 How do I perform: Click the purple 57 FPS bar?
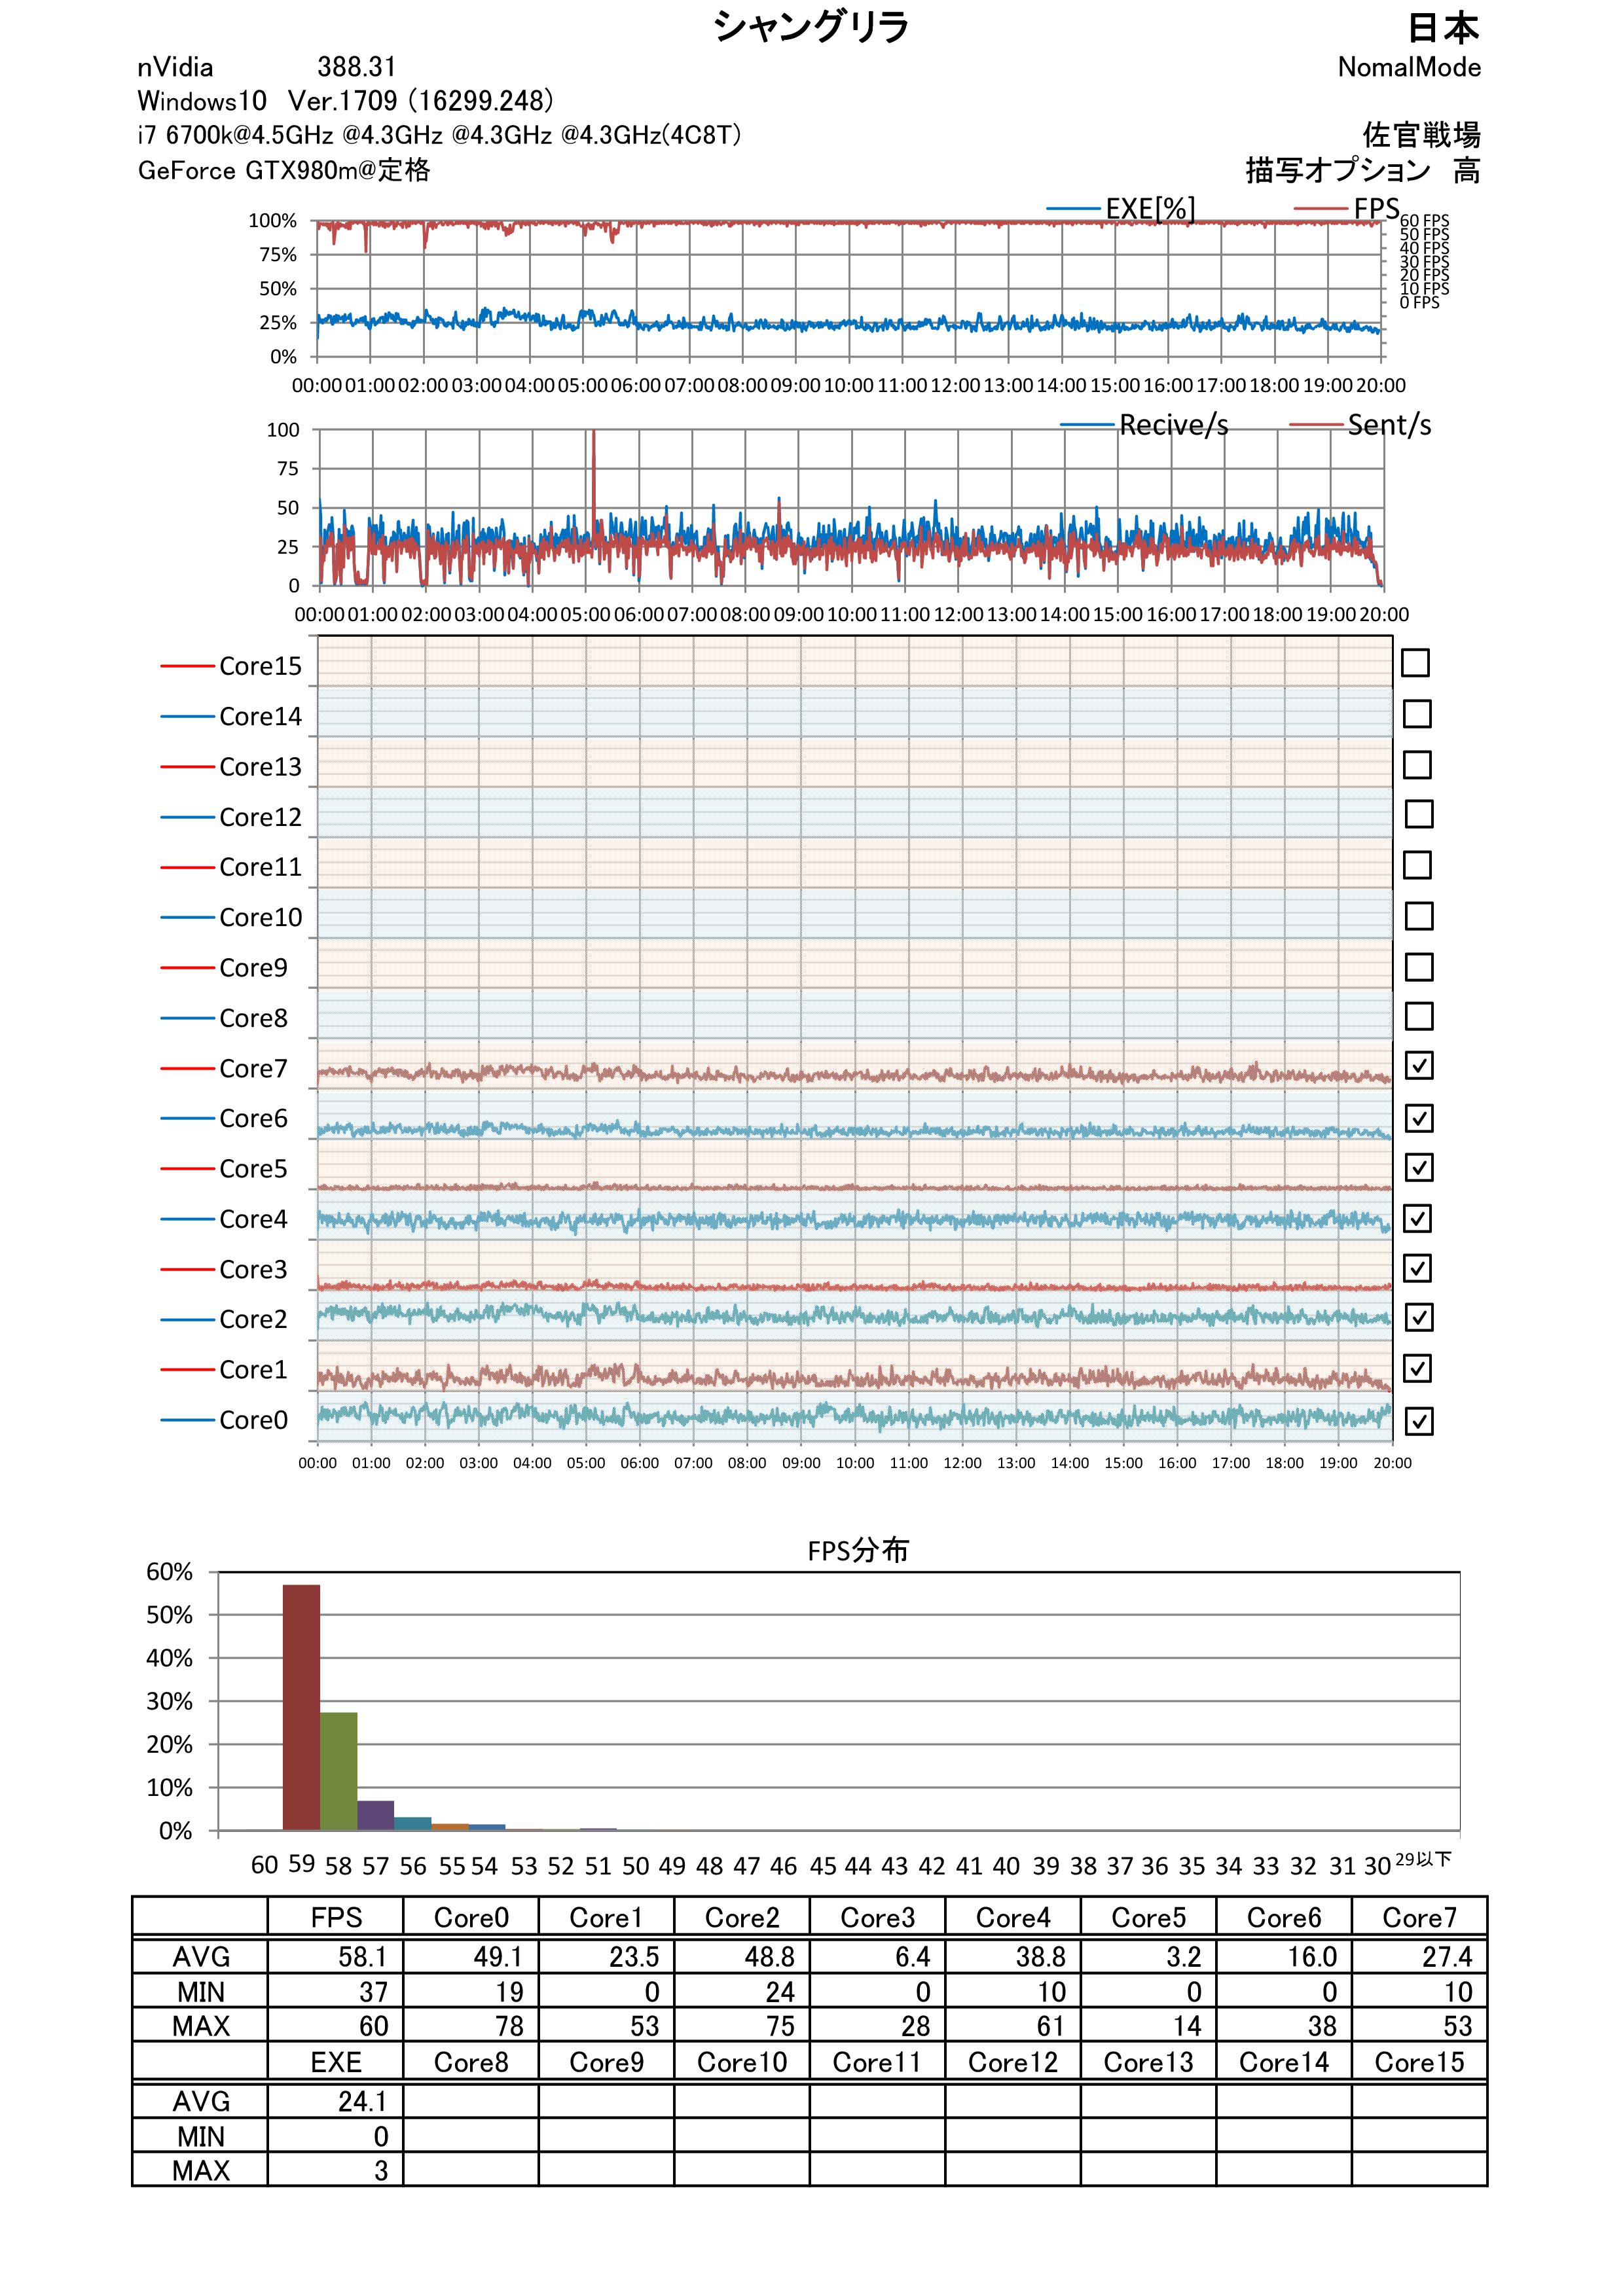(x=375, y=1815)
